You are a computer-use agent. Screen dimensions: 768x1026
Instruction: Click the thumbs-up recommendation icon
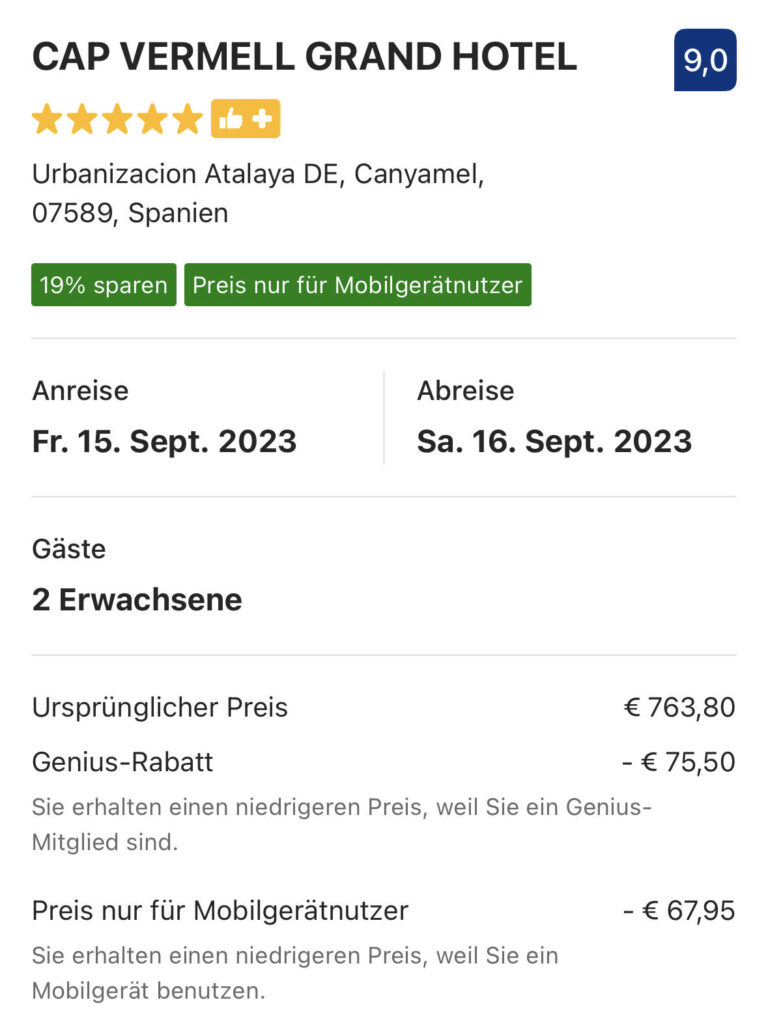(x=230, y=118)
